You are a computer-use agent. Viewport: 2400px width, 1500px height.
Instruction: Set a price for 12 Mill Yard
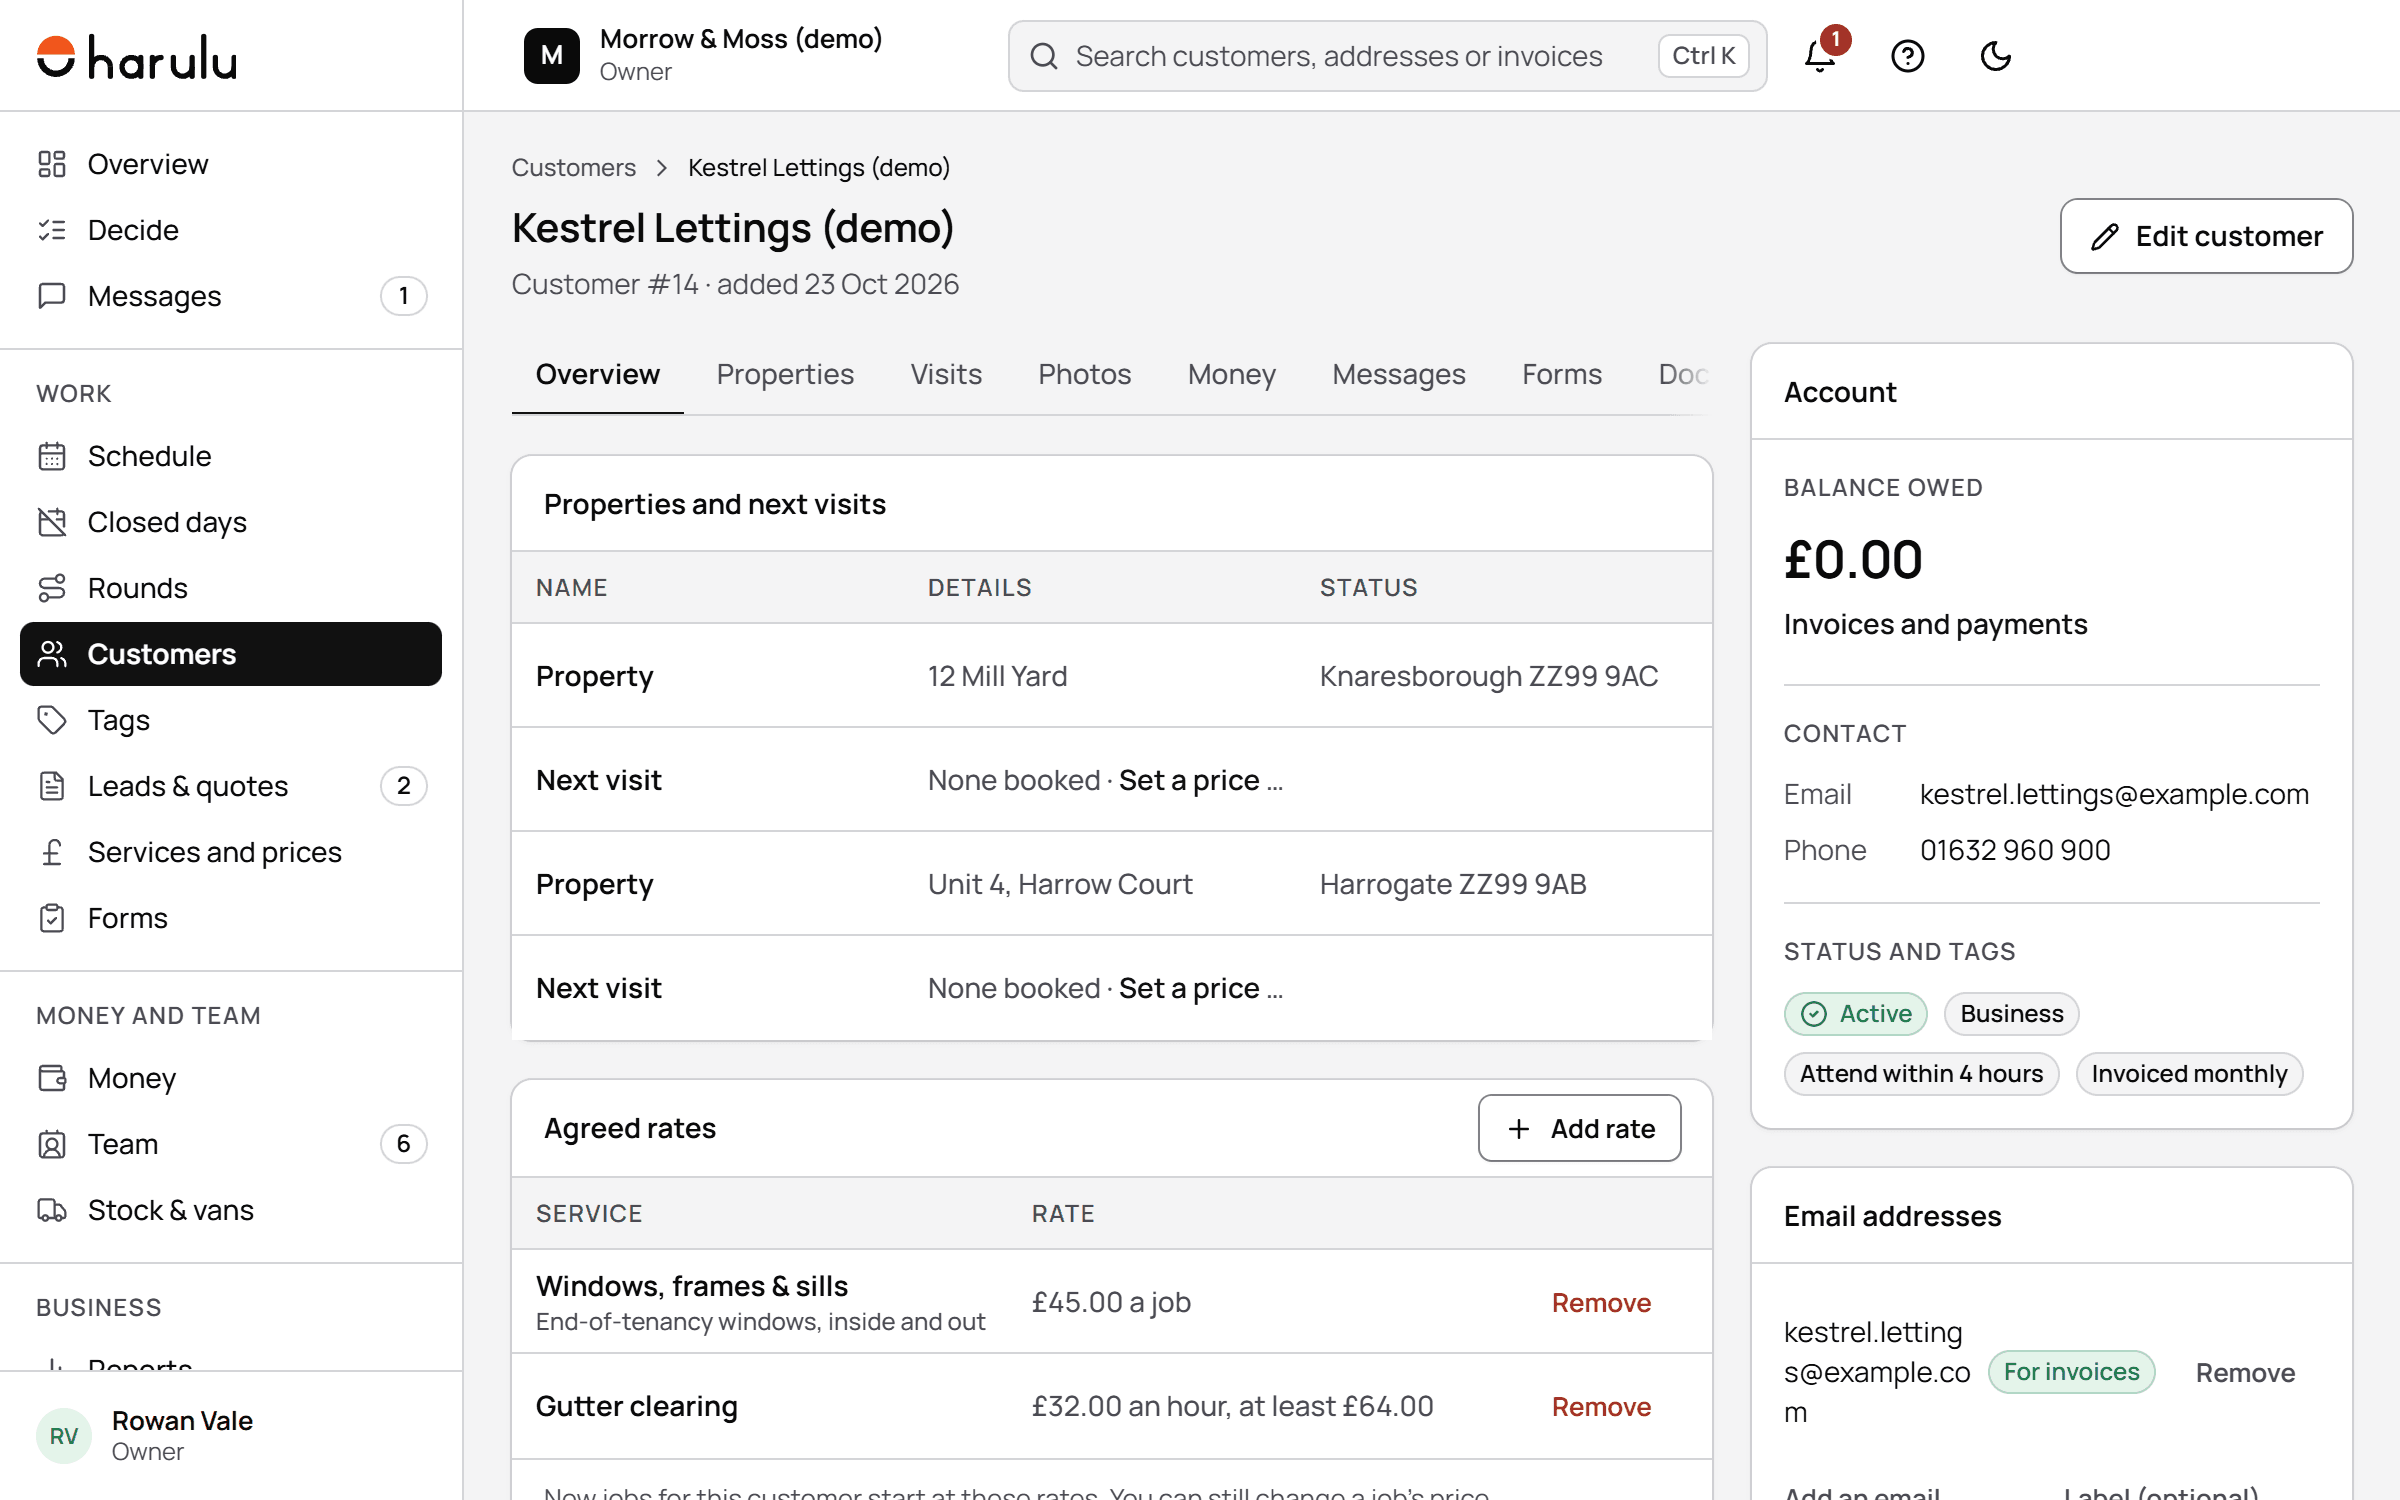click(x=1189, y=780)
